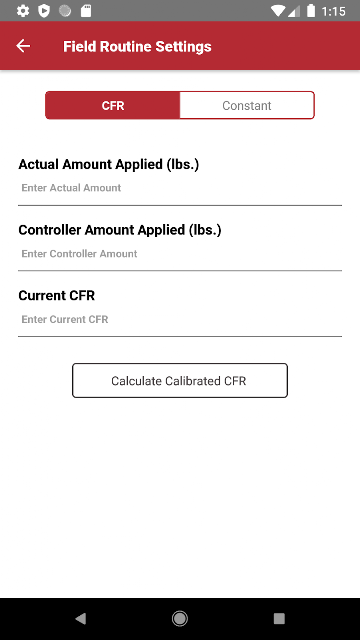Screen dimensions: 360x640
Task: Tap the Android home navigation button
Action: click(x=180, y=618)
